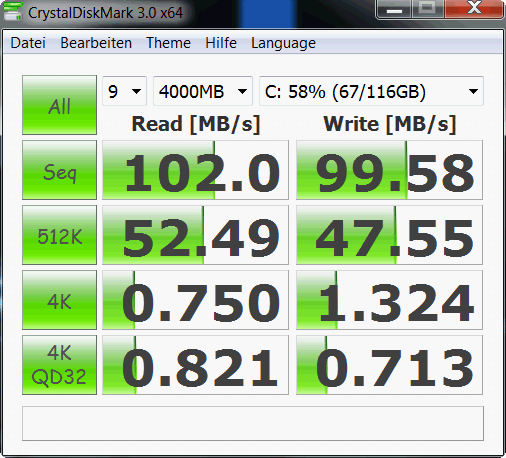Screen dimensions: 506x458
Task: Close the CrystalDiskMark window
Action: pyautogui.click(x=474, y=9)
